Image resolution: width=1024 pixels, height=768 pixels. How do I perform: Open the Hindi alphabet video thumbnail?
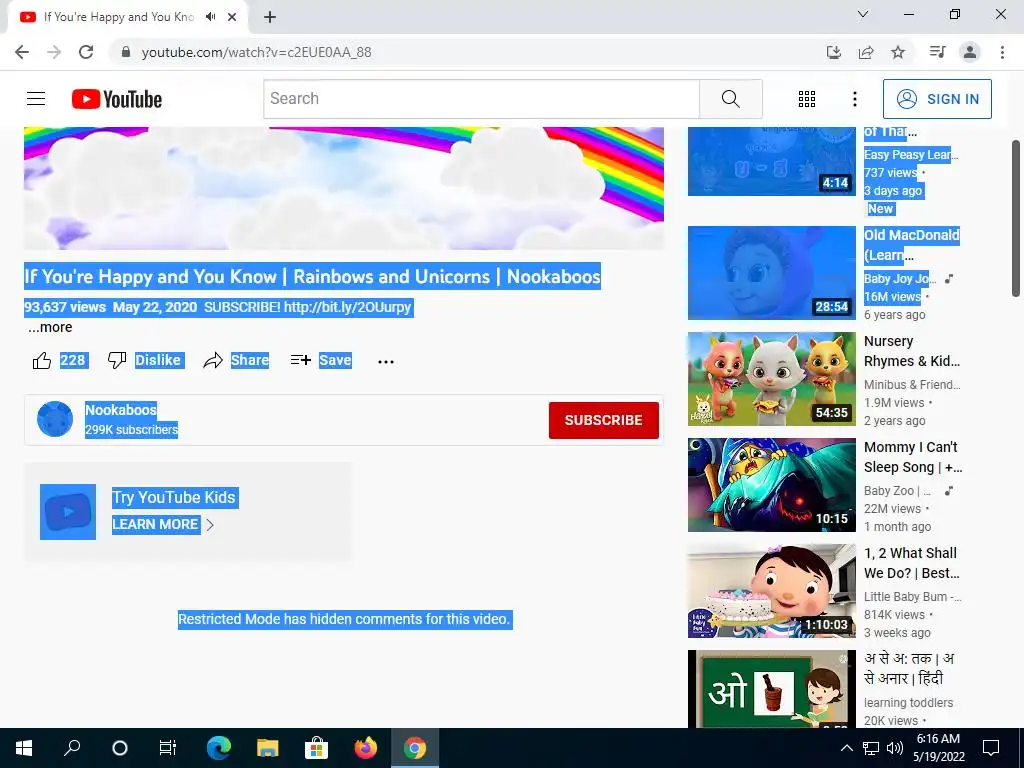click(771, 689)
